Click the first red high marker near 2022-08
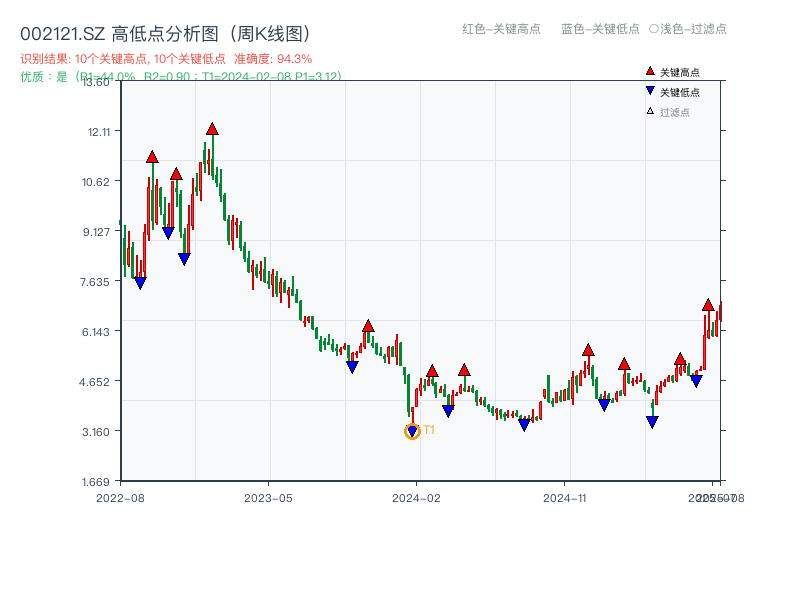Screen dimensions: 800x600 [x=153, y=157]
